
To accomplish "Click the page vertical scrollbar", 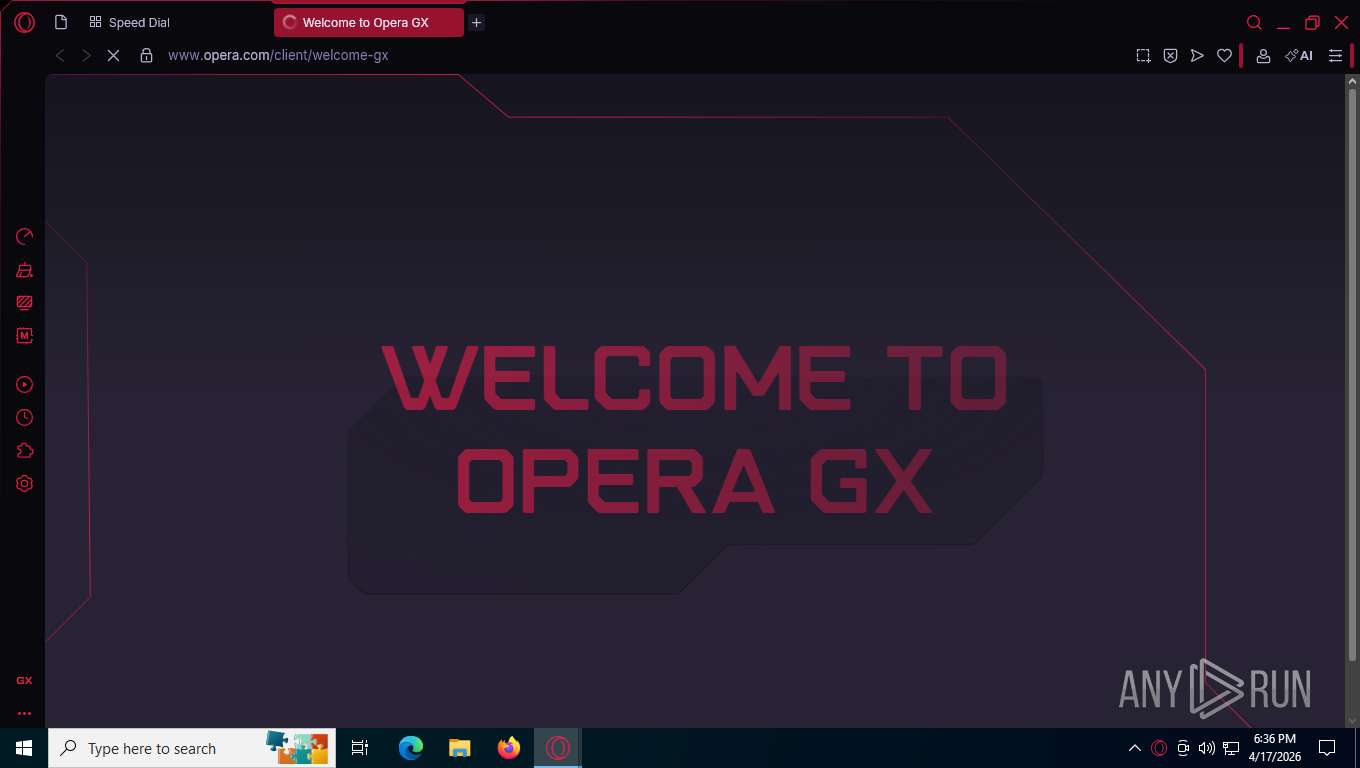I will 1352,375.
